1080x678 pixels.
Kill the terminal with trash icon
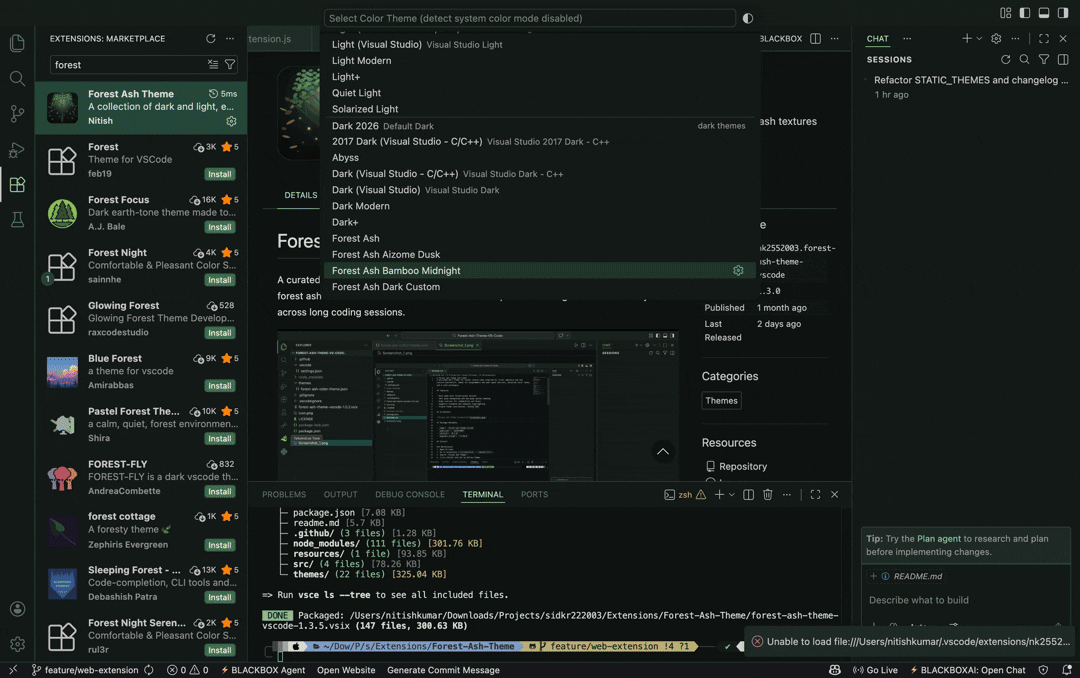coord(768,495)
